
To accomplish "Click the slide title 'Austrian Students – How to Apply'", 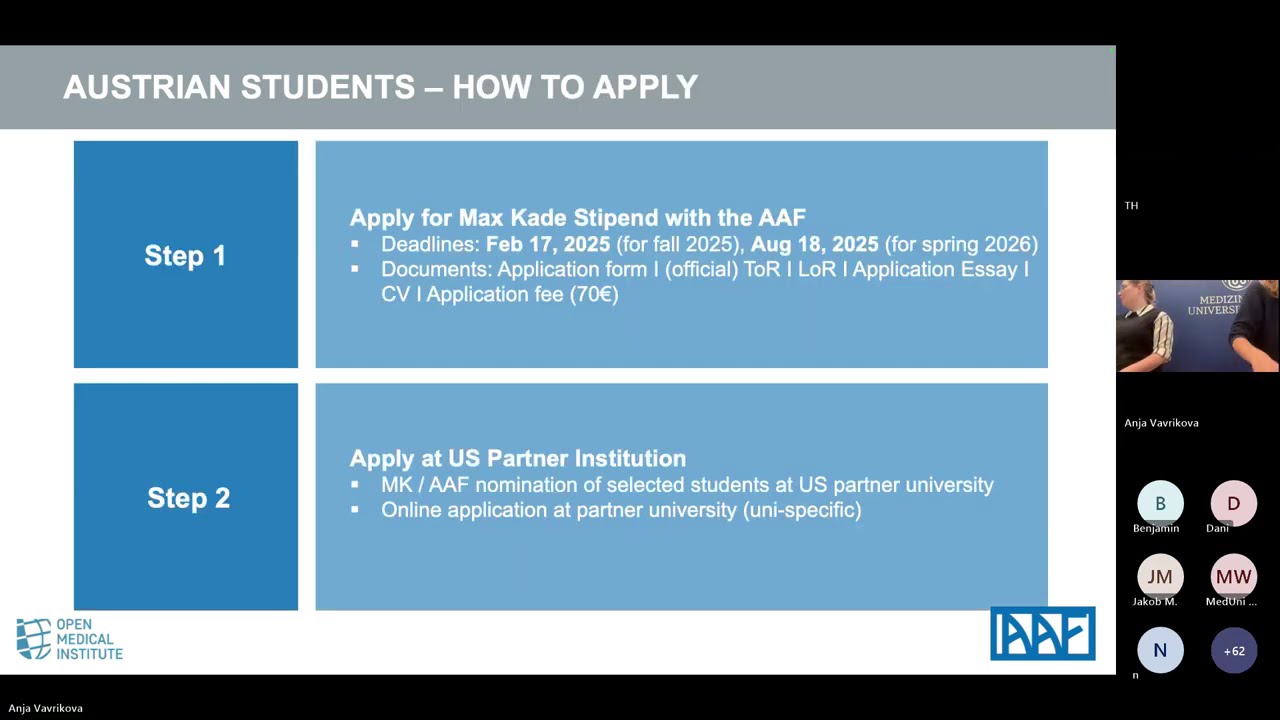I will pos(380,88).
